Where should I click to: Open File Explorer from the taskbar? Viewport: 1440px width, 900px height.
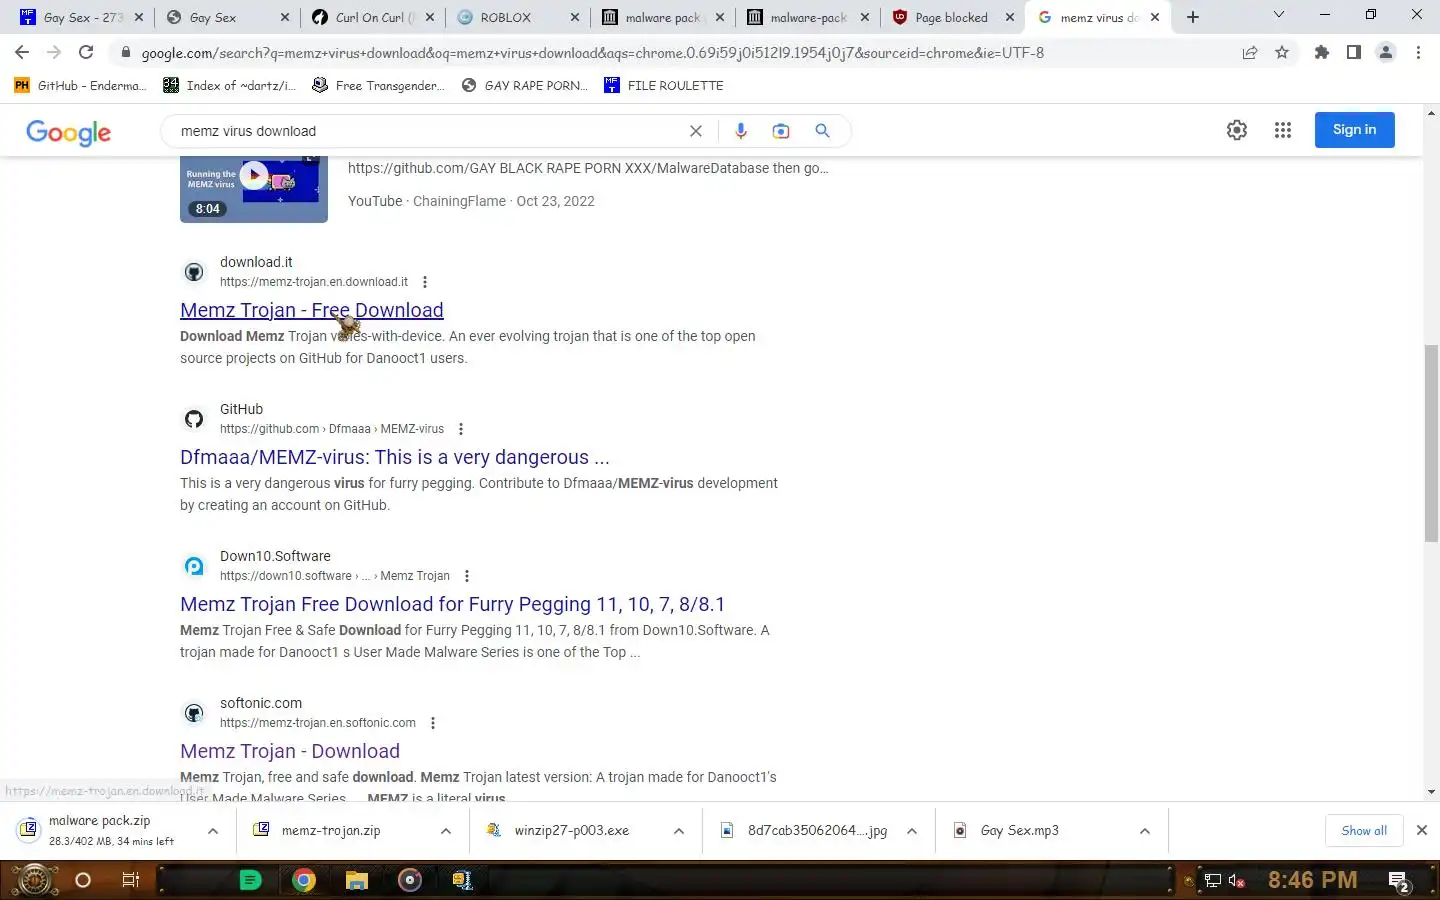tap(357, 880)
